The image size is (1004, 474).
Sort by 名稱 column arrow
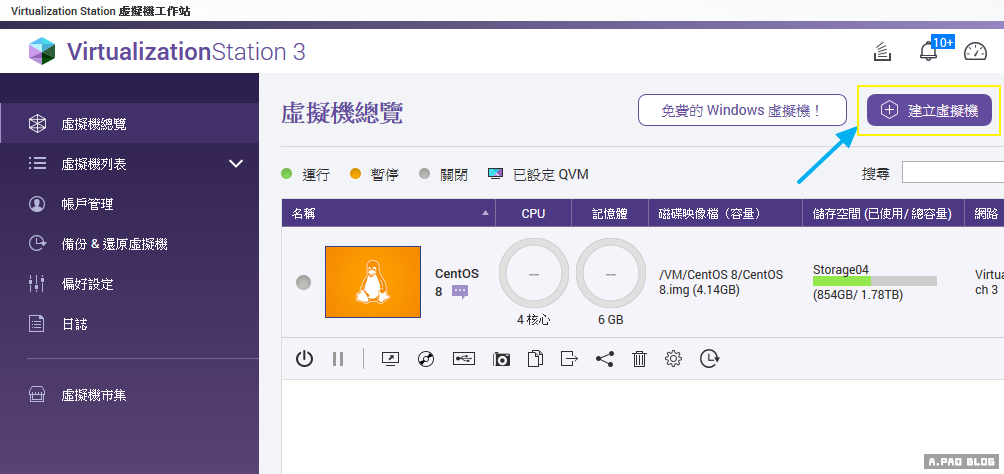pyautogui.click(x=486, y=213)
